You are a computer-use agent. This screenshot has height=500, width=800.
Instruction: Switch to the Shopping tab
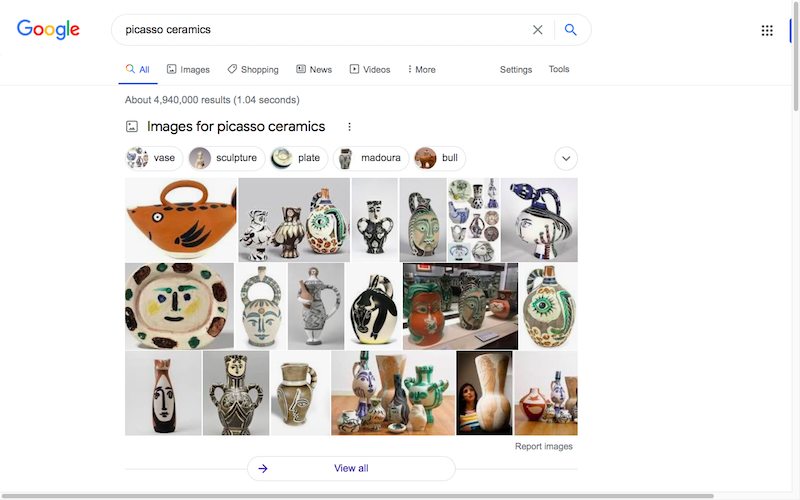click(x=253, y=69)
